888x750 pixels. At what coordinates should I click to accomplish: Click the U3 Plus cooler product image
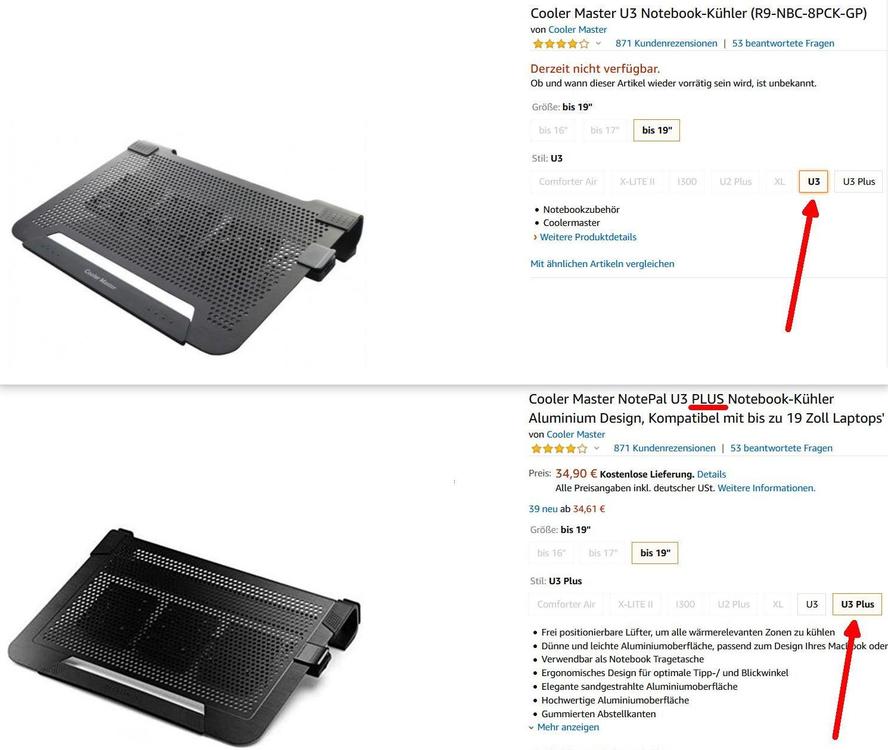pos(184,635)
